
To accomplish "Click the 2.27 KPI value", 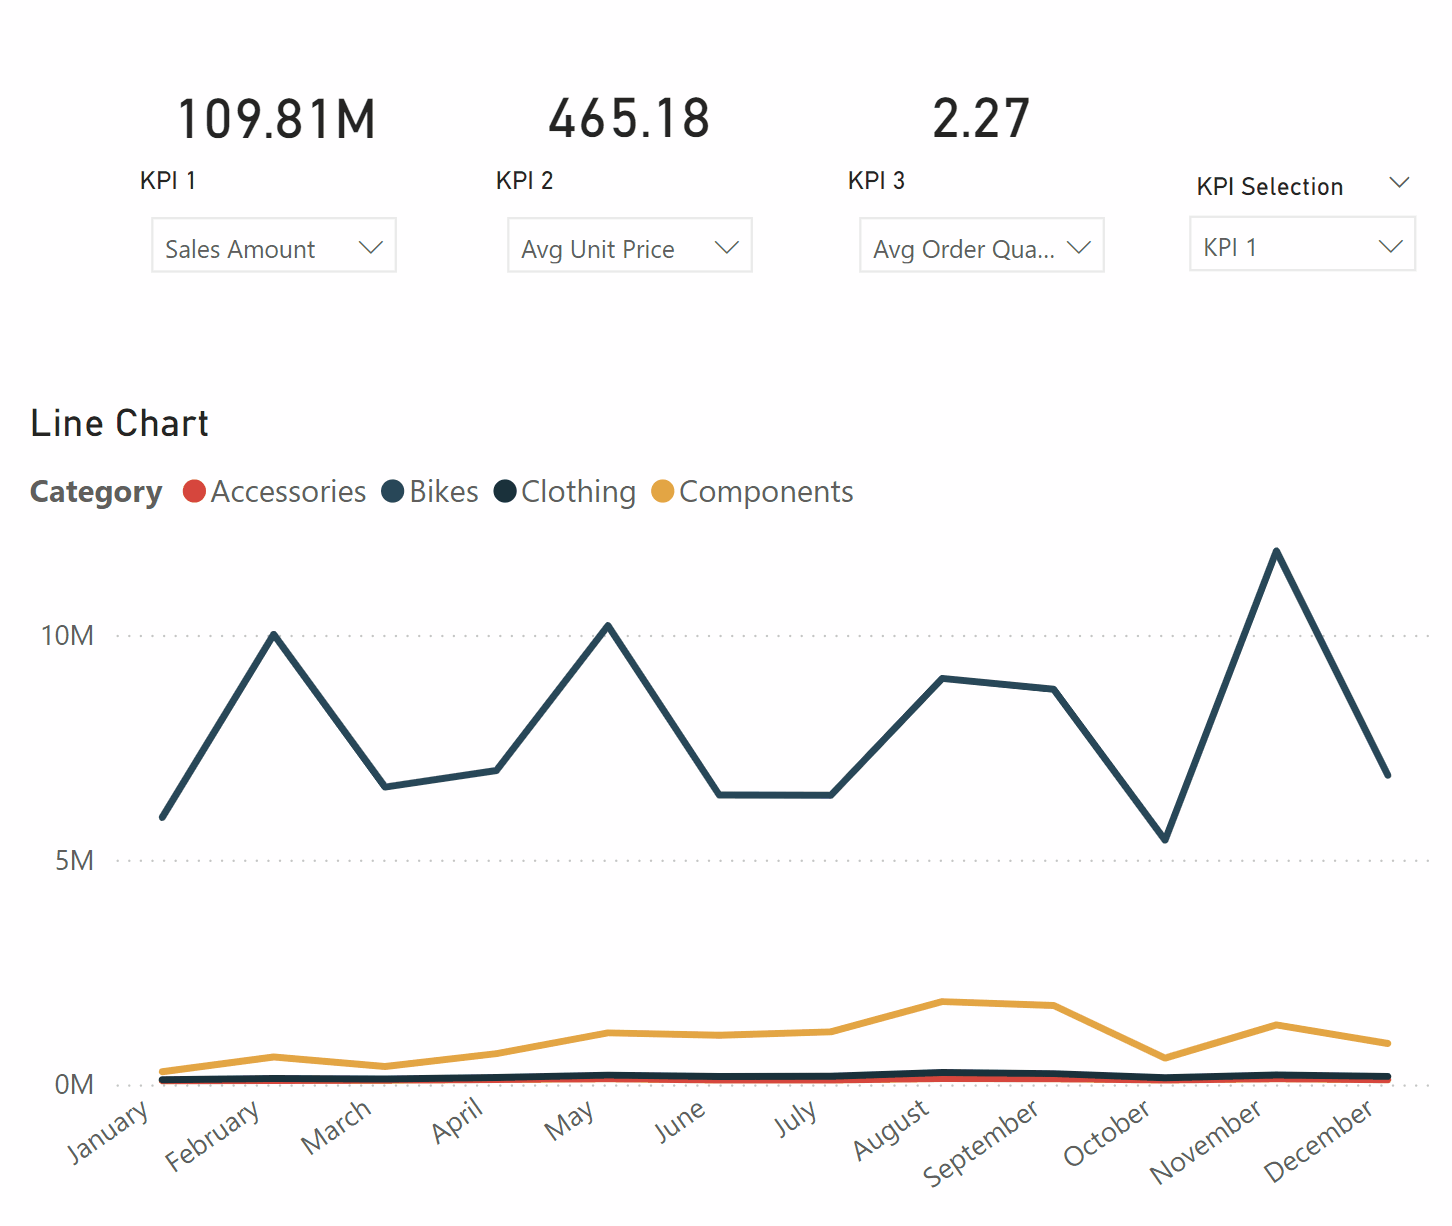I will 981,117.
